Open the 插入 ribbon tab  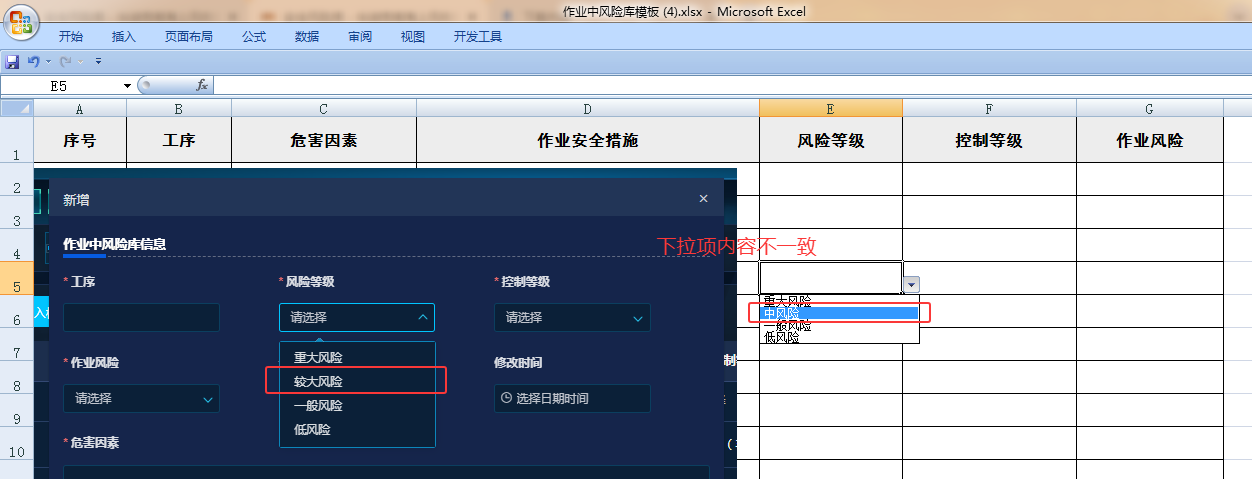(124, 37)
